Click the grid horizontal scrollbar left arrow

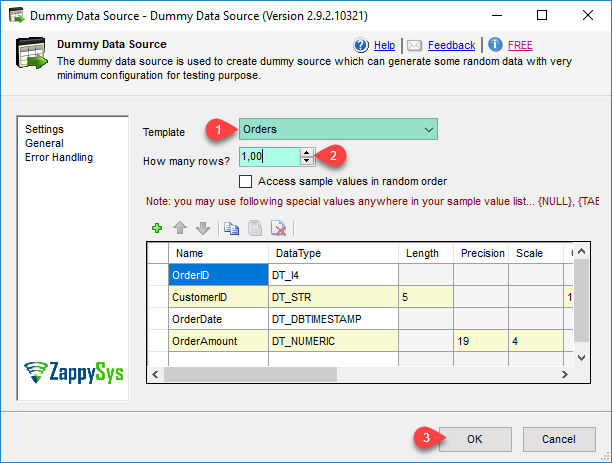(x=155, y=374)
